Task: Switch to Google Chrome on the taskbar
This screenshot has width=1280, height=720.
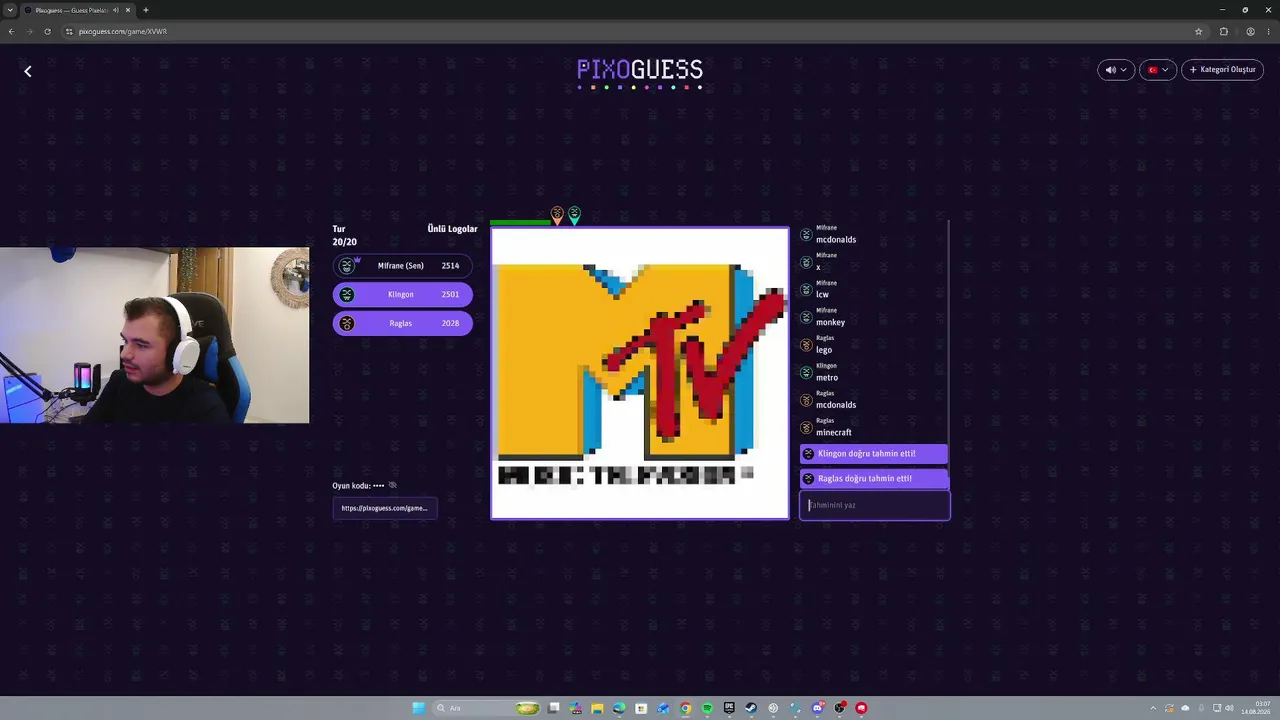Action: pyautogui.click(x=685, y=708)
